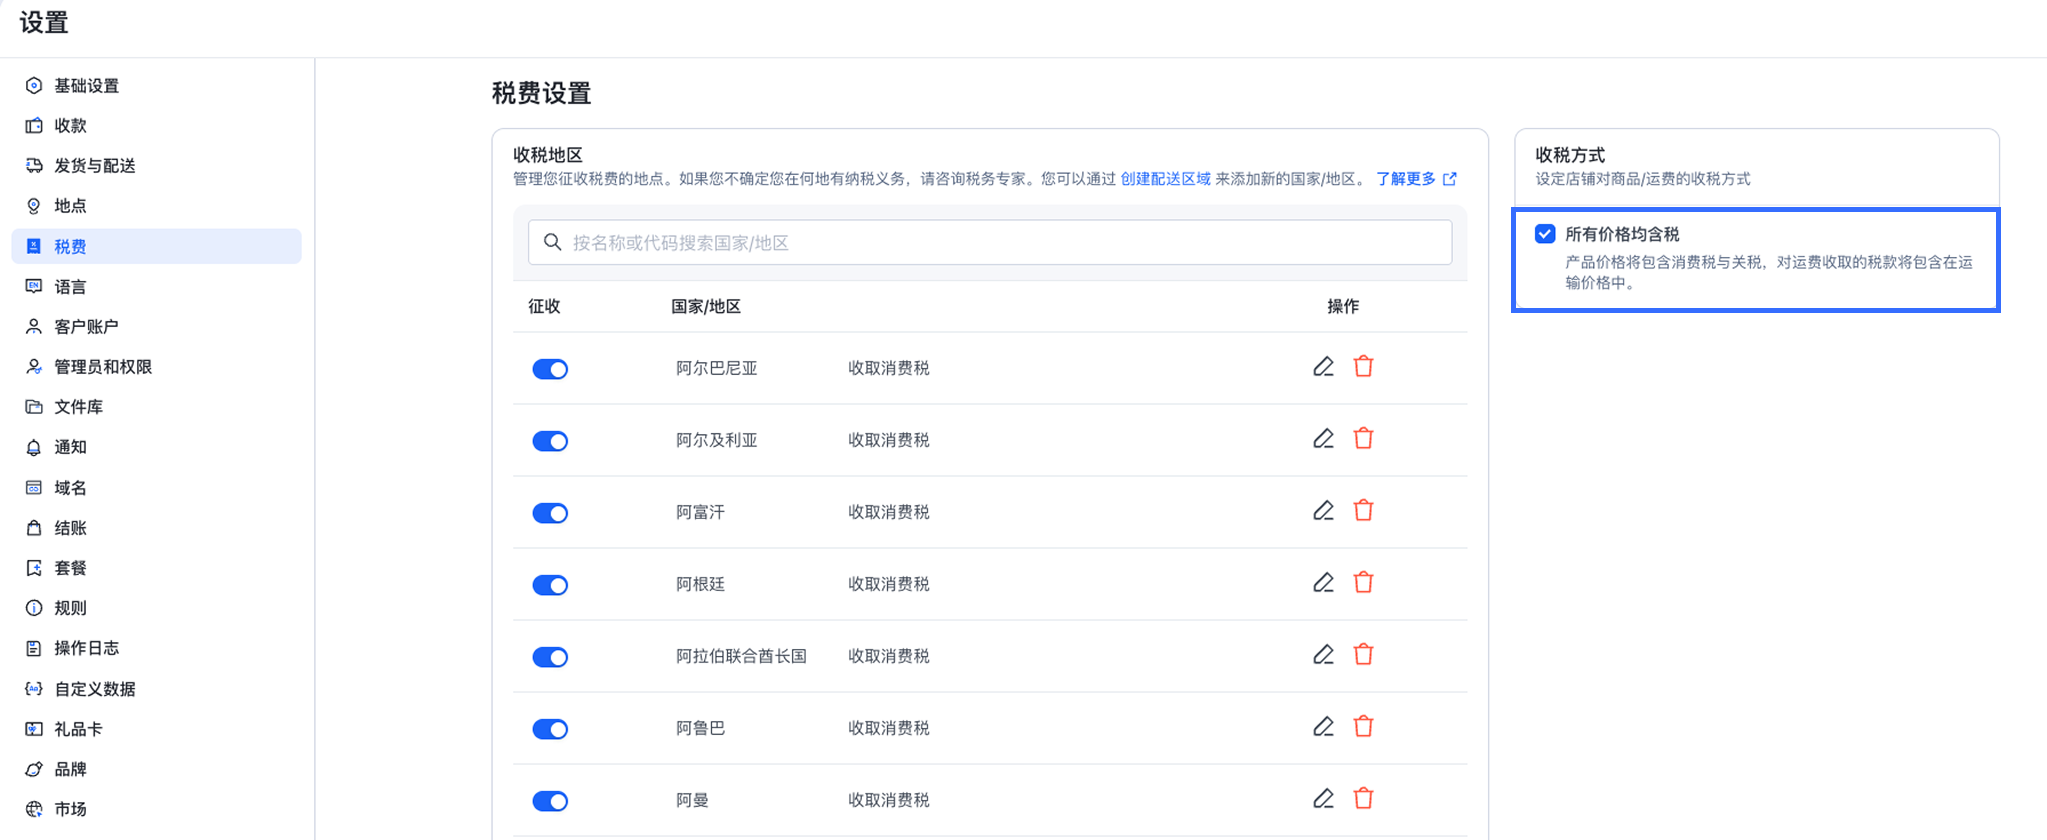Disable tax collection for 阿富汗
This screenshot has width=2047, height=840.
(550, 513)
